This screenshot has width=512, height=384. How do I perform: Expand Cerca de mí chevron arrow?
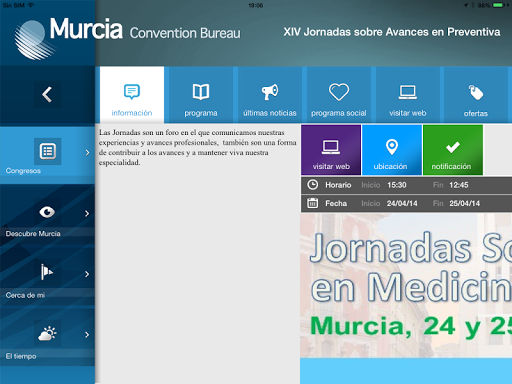[x=87, y=274]
